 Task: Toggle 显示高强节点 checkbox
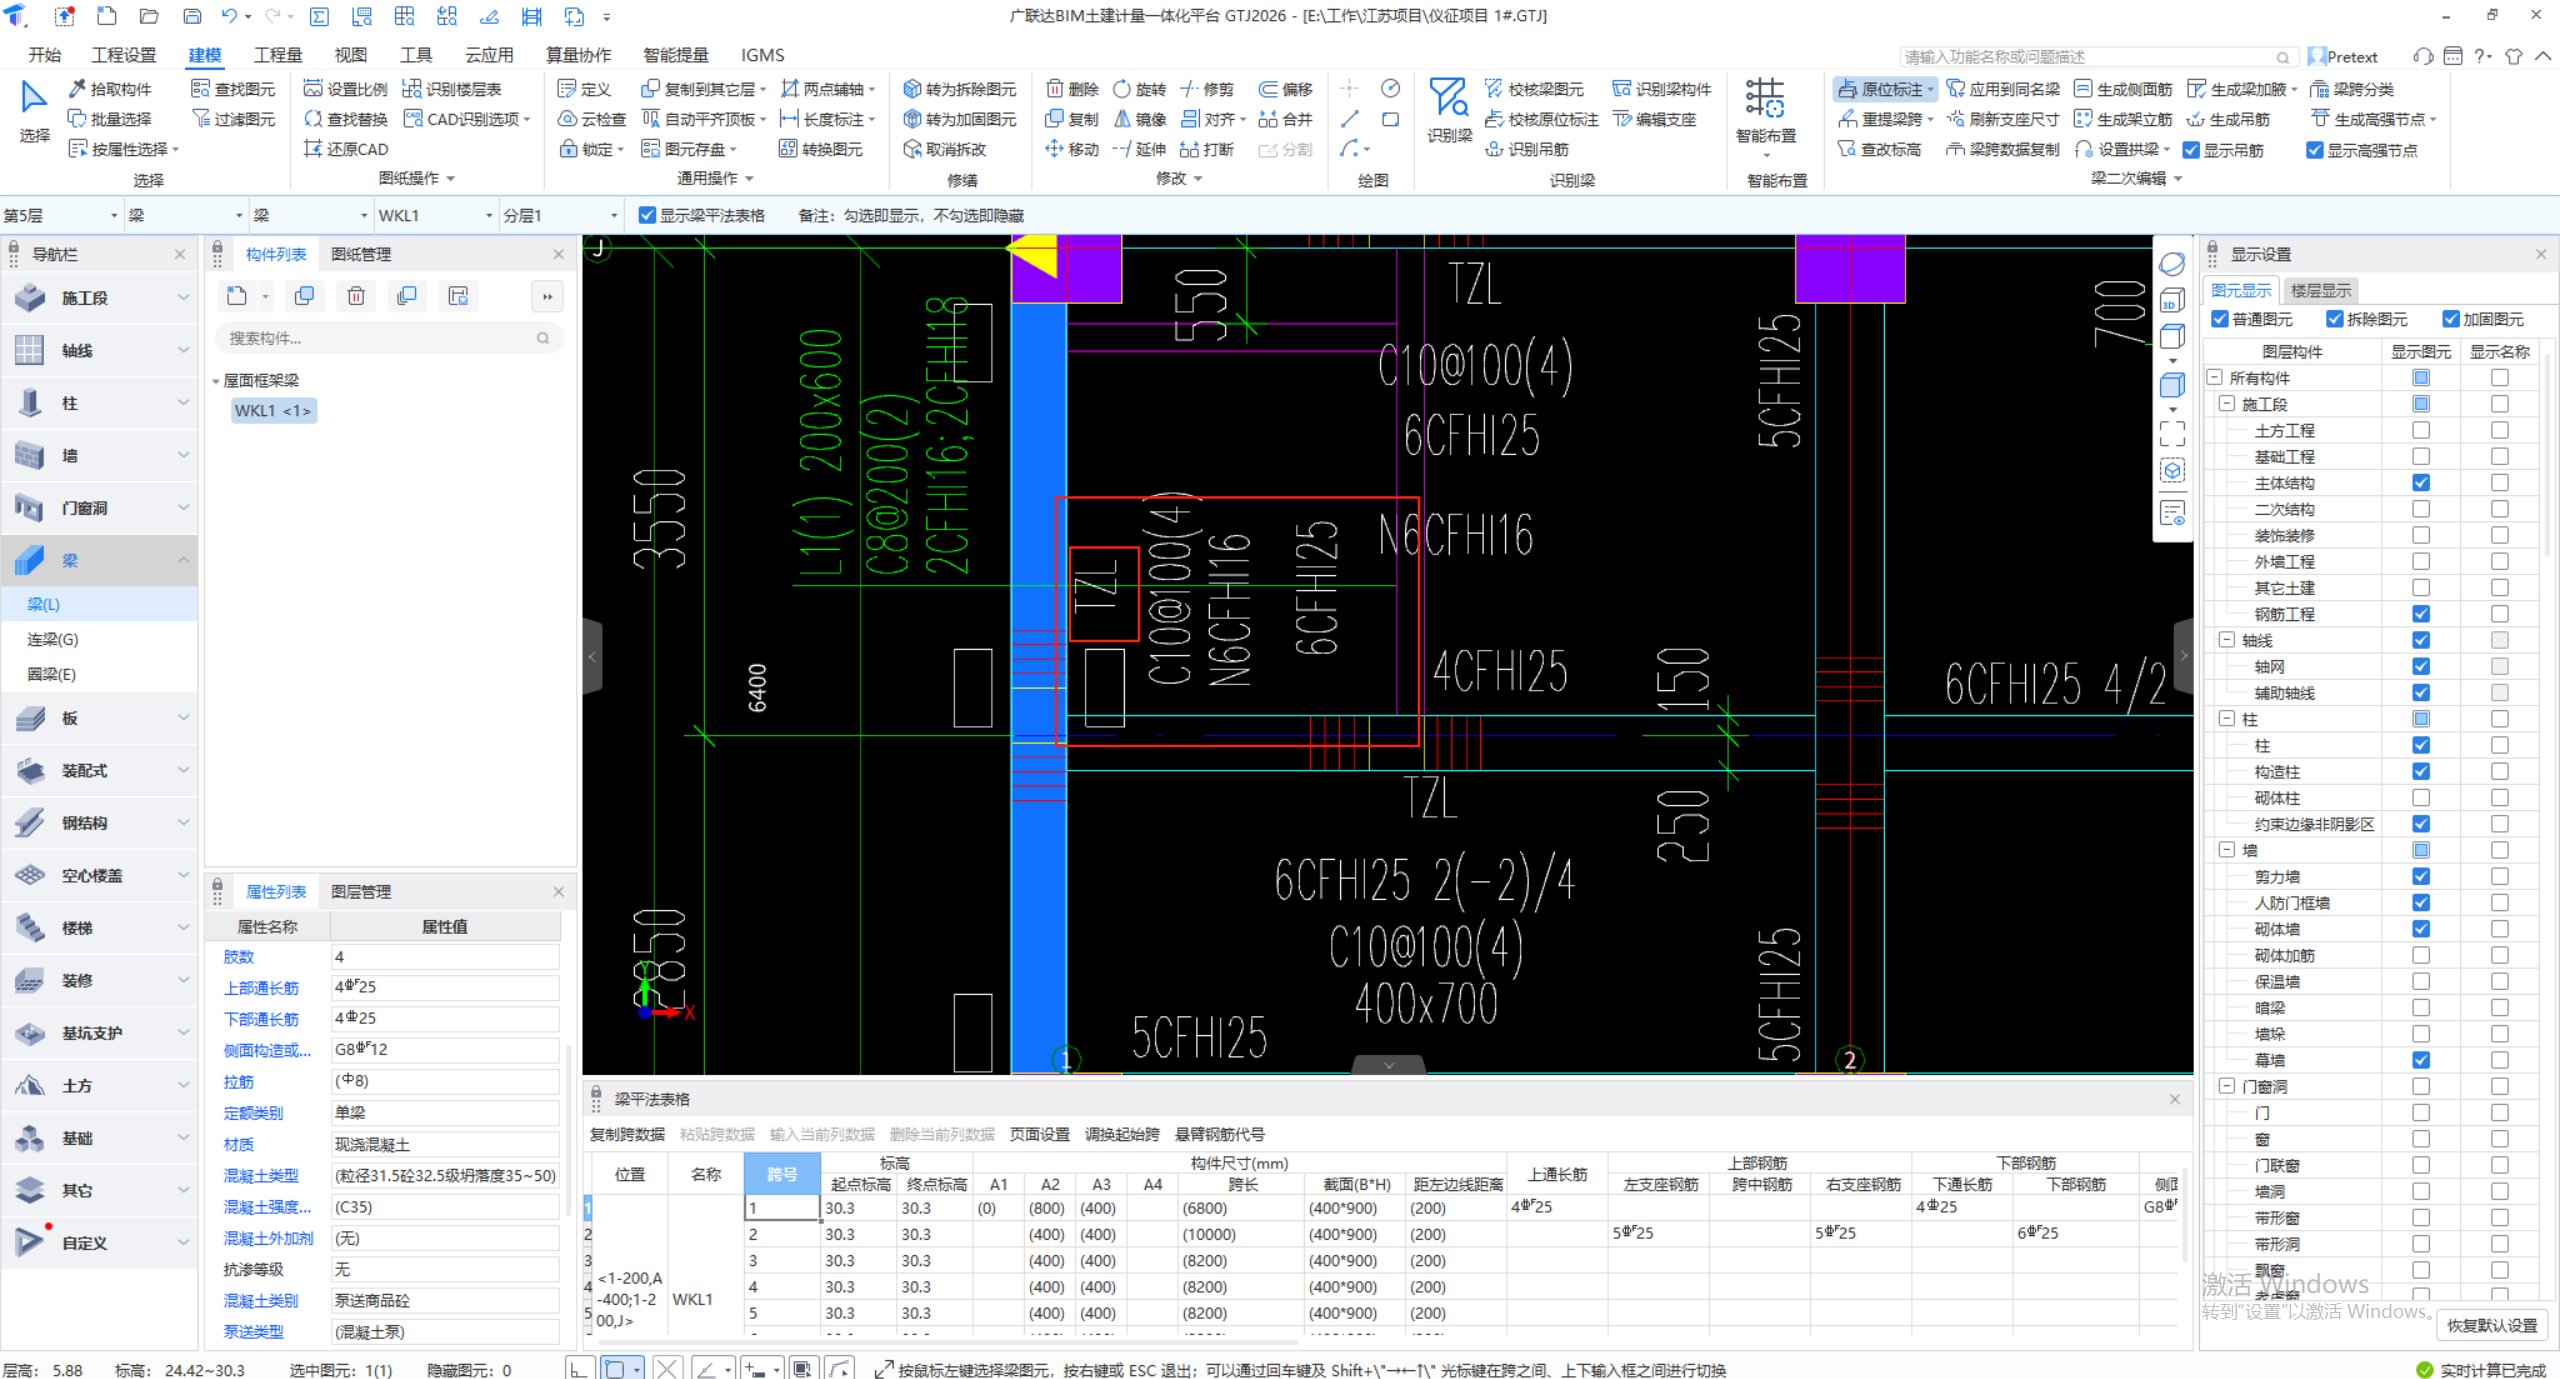[x=2314, y=150]
